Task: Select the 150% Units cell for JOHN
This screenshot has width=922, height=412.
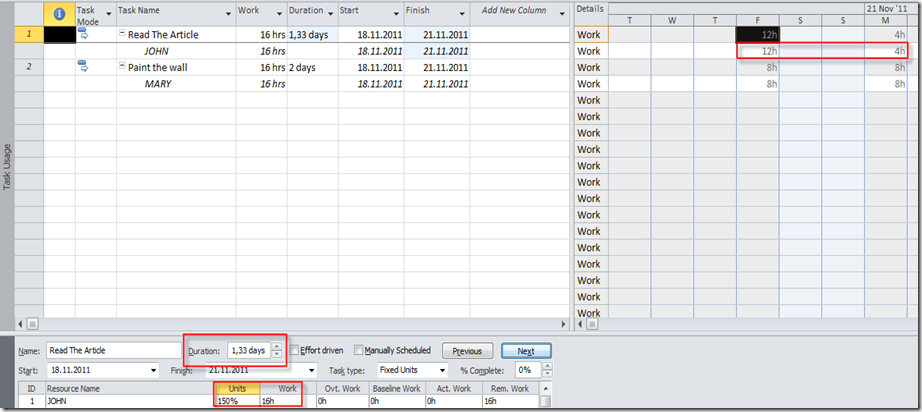Action: pos(235,401)
